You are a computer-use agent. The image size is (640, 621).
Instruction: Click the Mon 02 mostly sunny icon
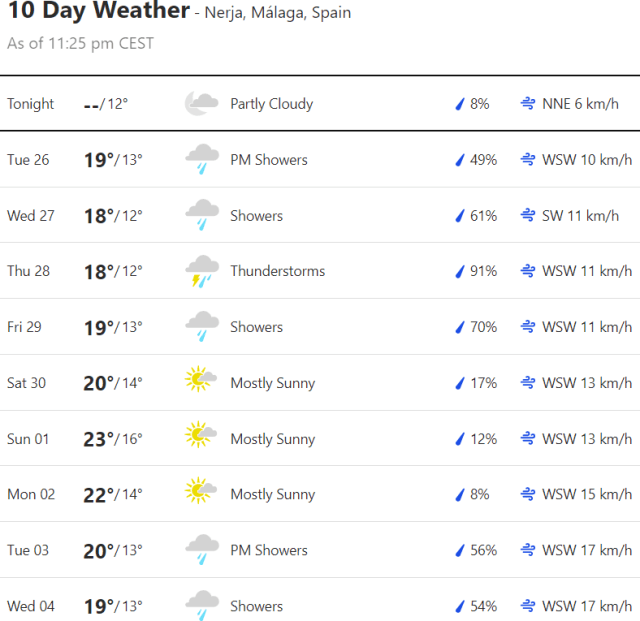202,494
